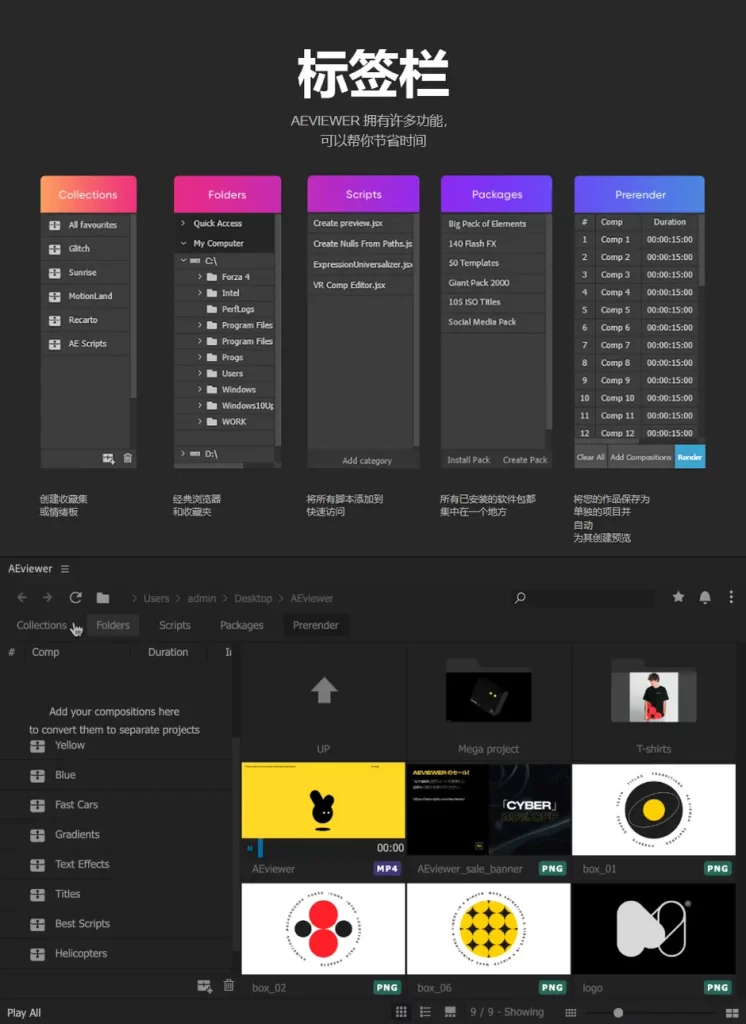The height and width of the screenshot is (1024, 746).
Task: Open the Packages tab in AEviewer
Action: coord(242,625)
